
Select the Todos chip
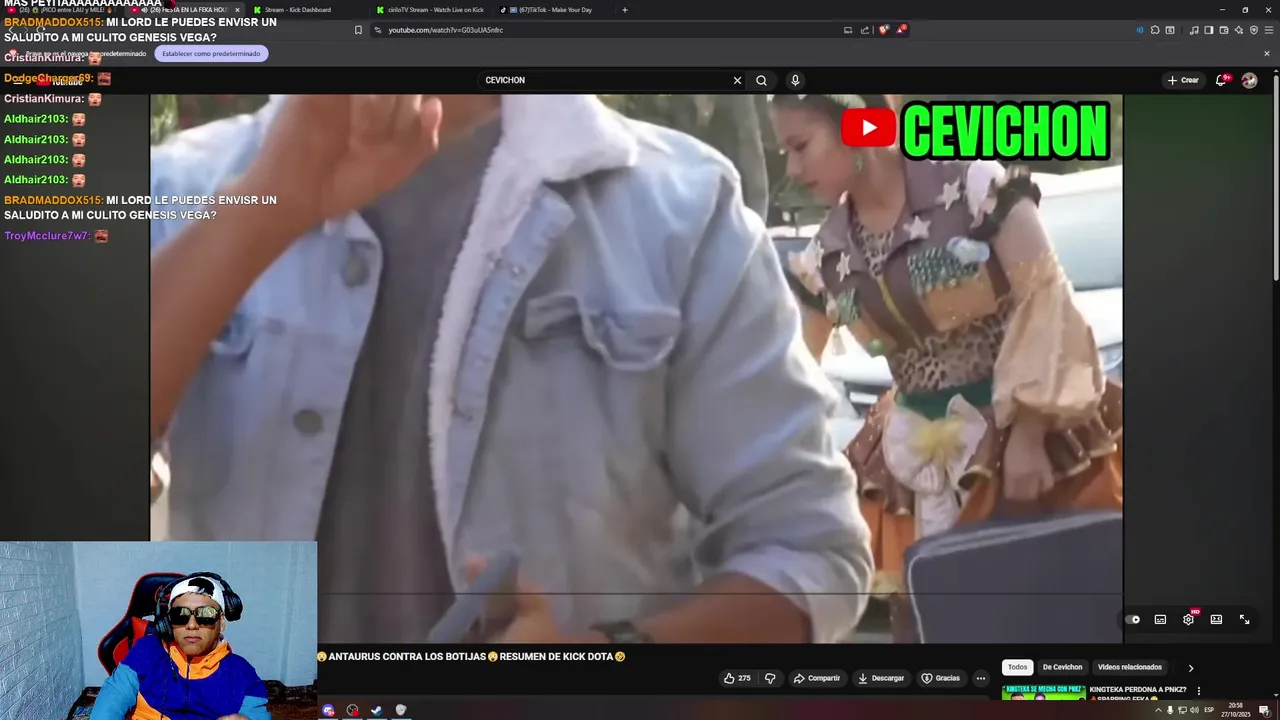(x=1017, y=667)
